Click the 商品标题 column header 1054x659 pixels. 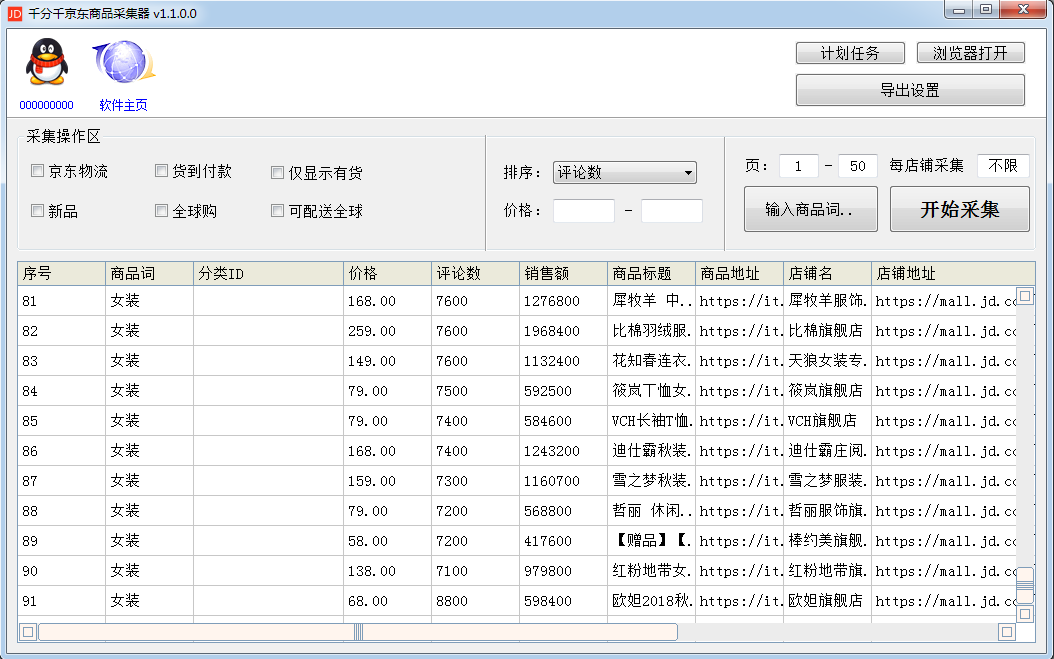click(652, 274)
